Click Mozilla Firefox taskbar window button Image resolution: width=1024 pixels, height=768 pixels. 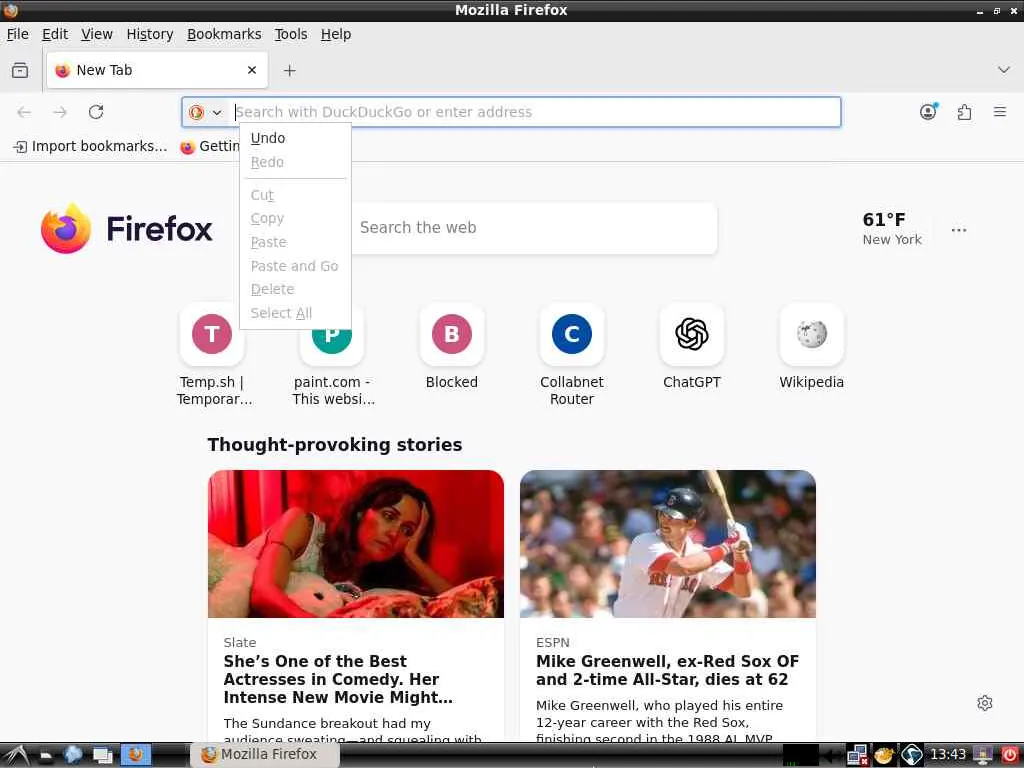[265, 754]
